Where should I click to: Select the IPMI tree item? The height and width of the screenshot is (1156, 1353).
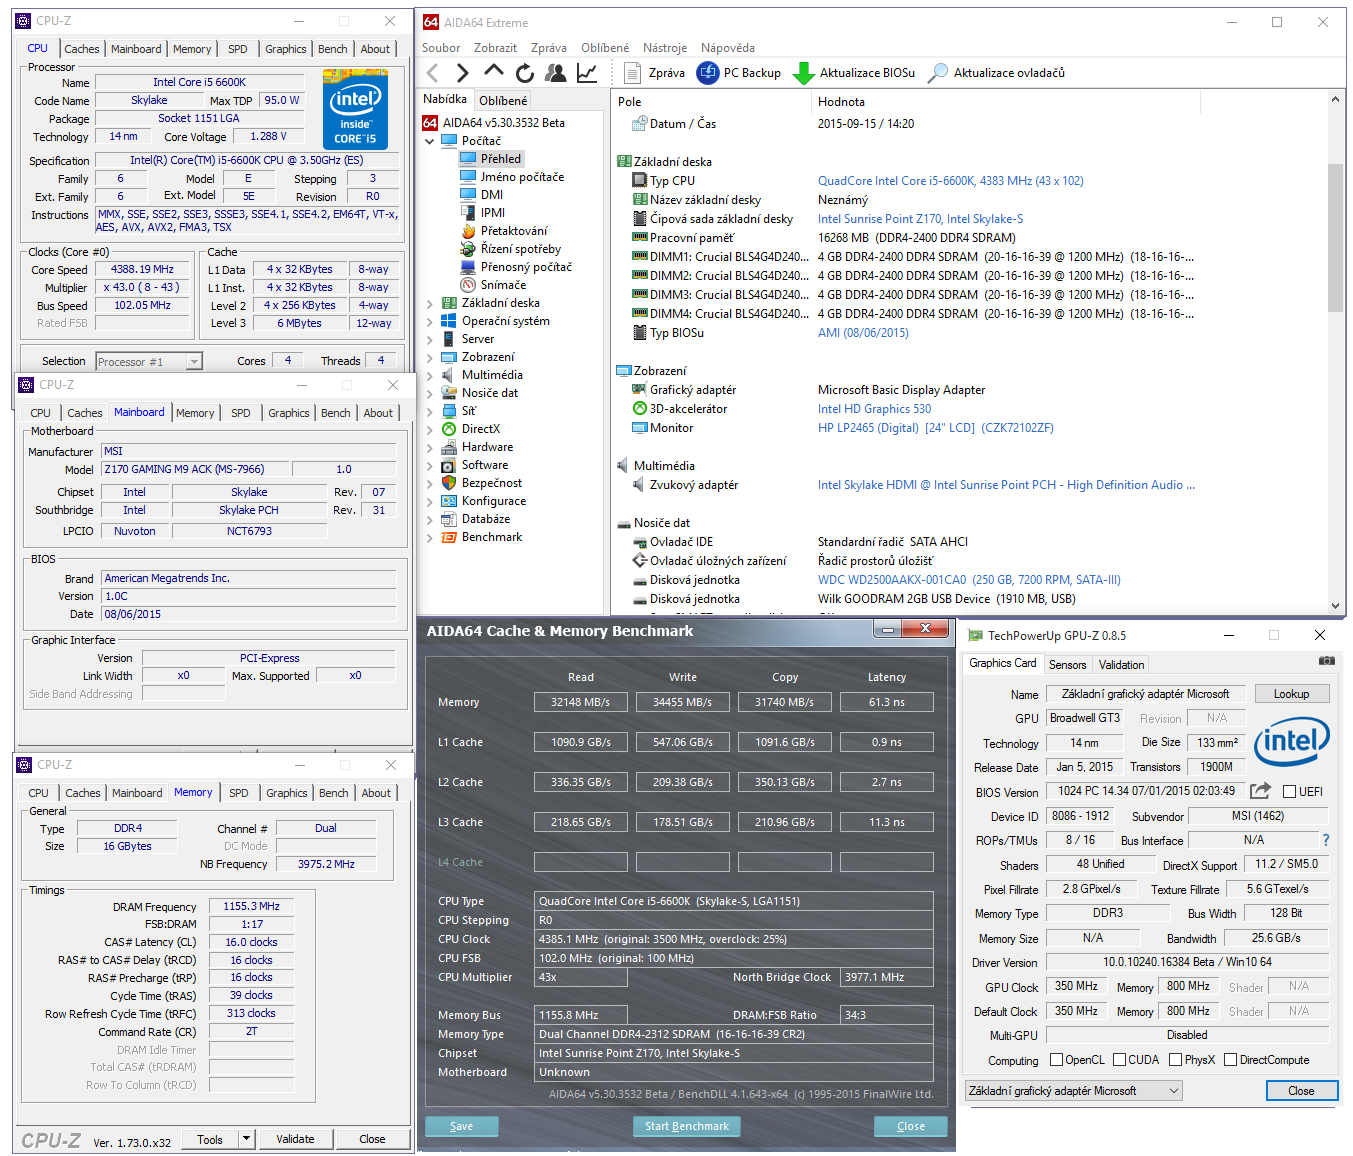point(483,213)
